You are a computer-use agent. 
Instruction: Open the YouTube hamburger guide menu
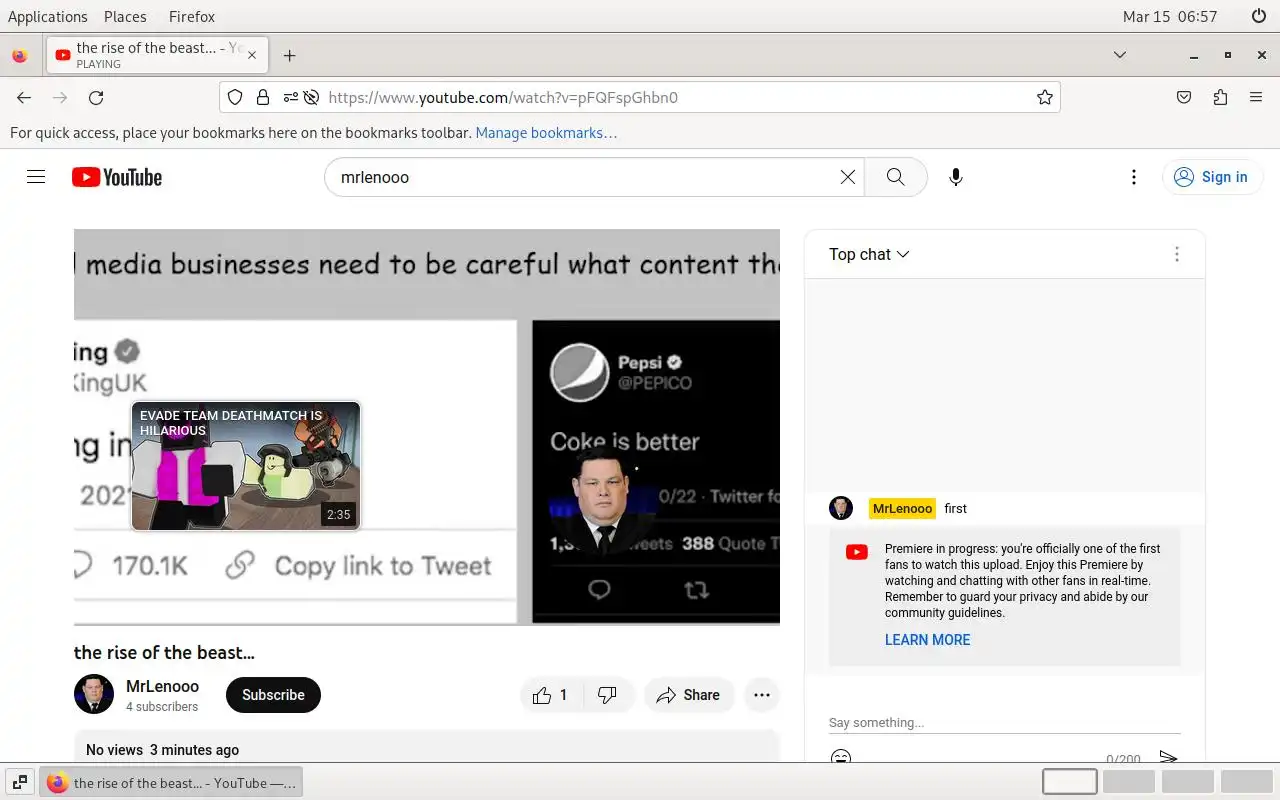click(x=36, y=177)
